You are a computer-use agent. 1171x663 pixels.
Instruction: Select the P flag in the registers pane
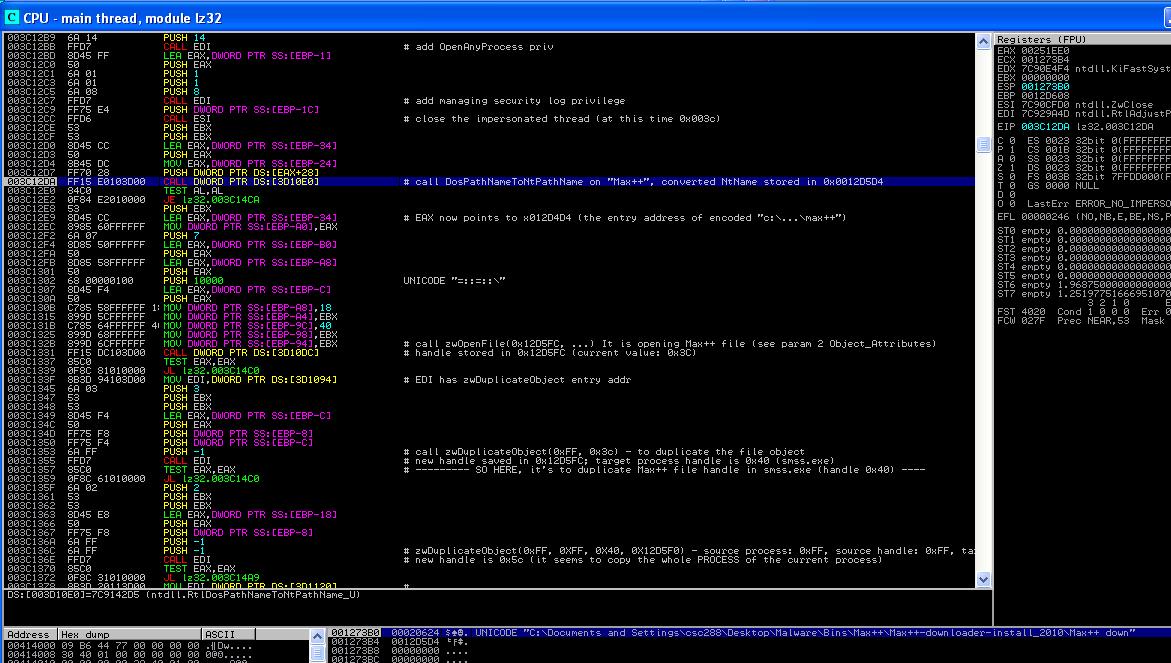1005,149
